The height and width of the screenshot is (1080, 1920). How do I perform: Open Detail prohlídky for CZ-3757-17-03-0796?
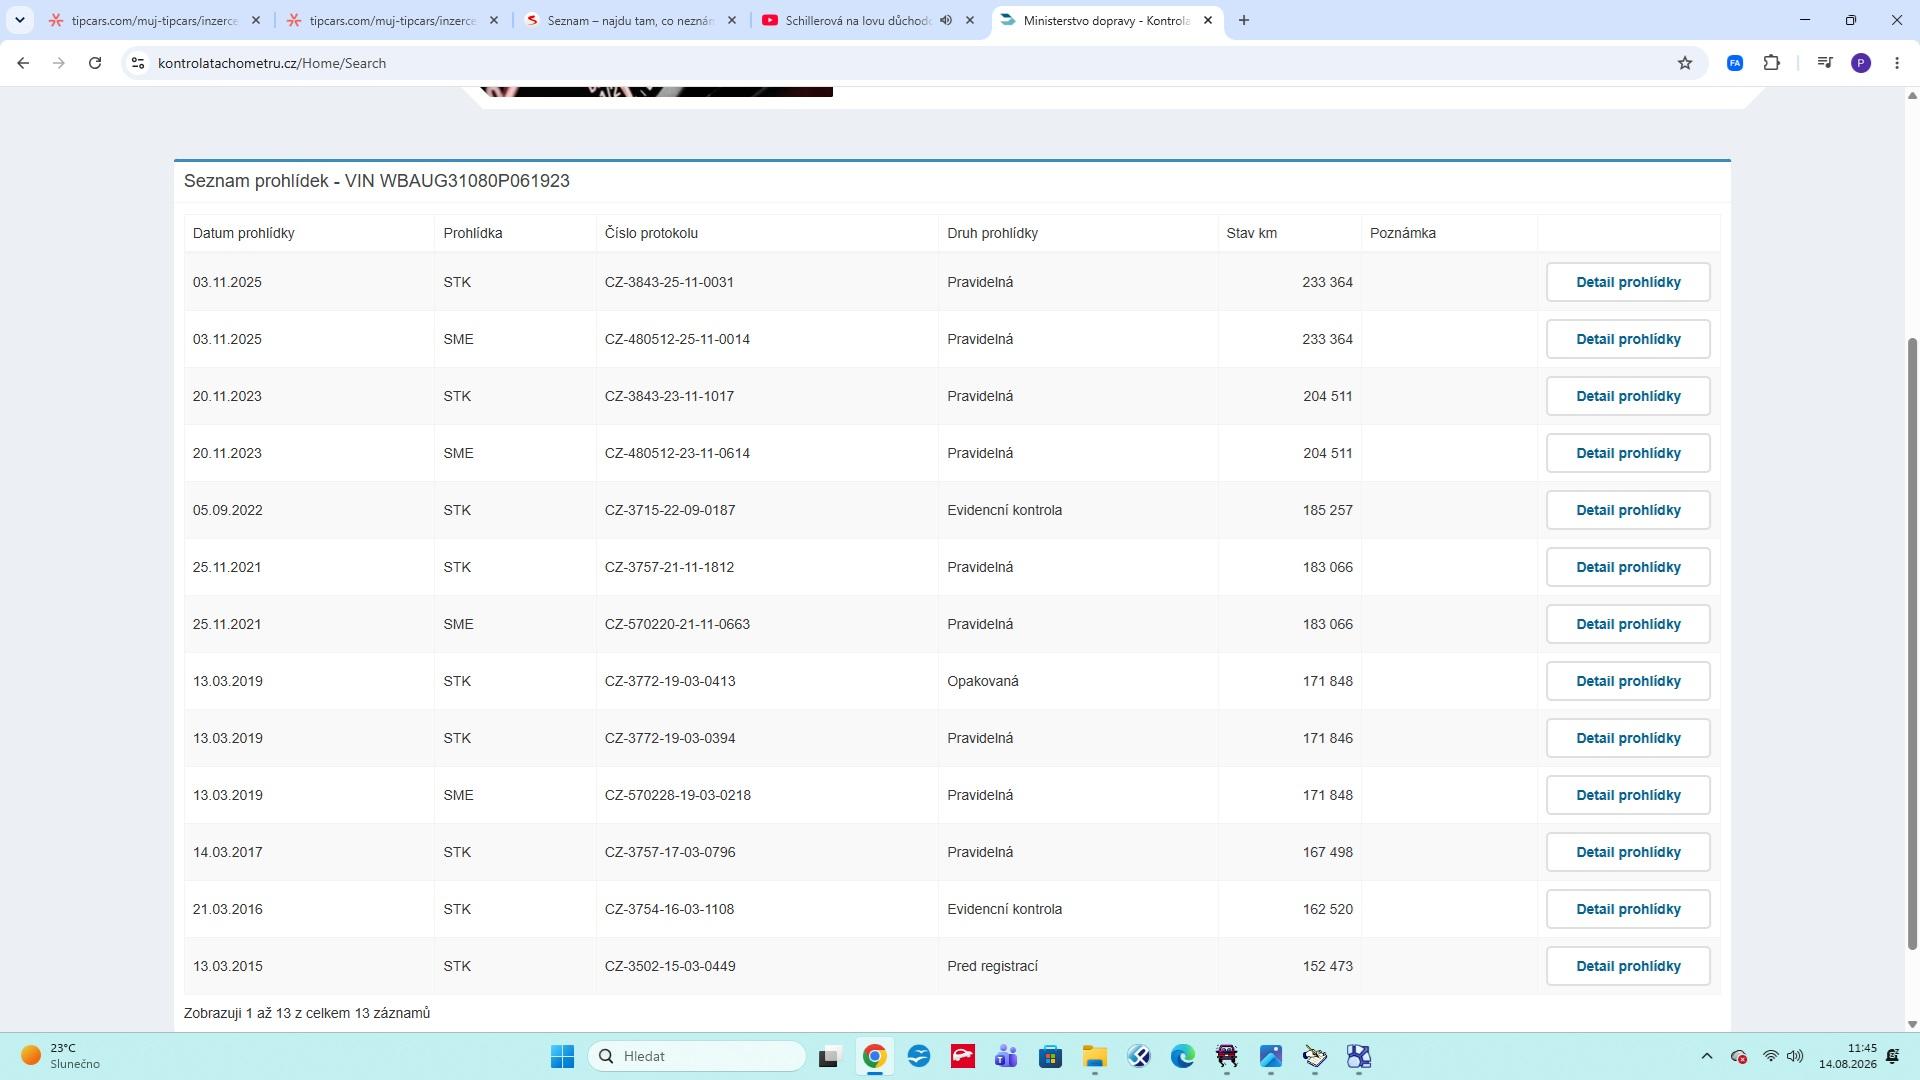[1628, 852]
